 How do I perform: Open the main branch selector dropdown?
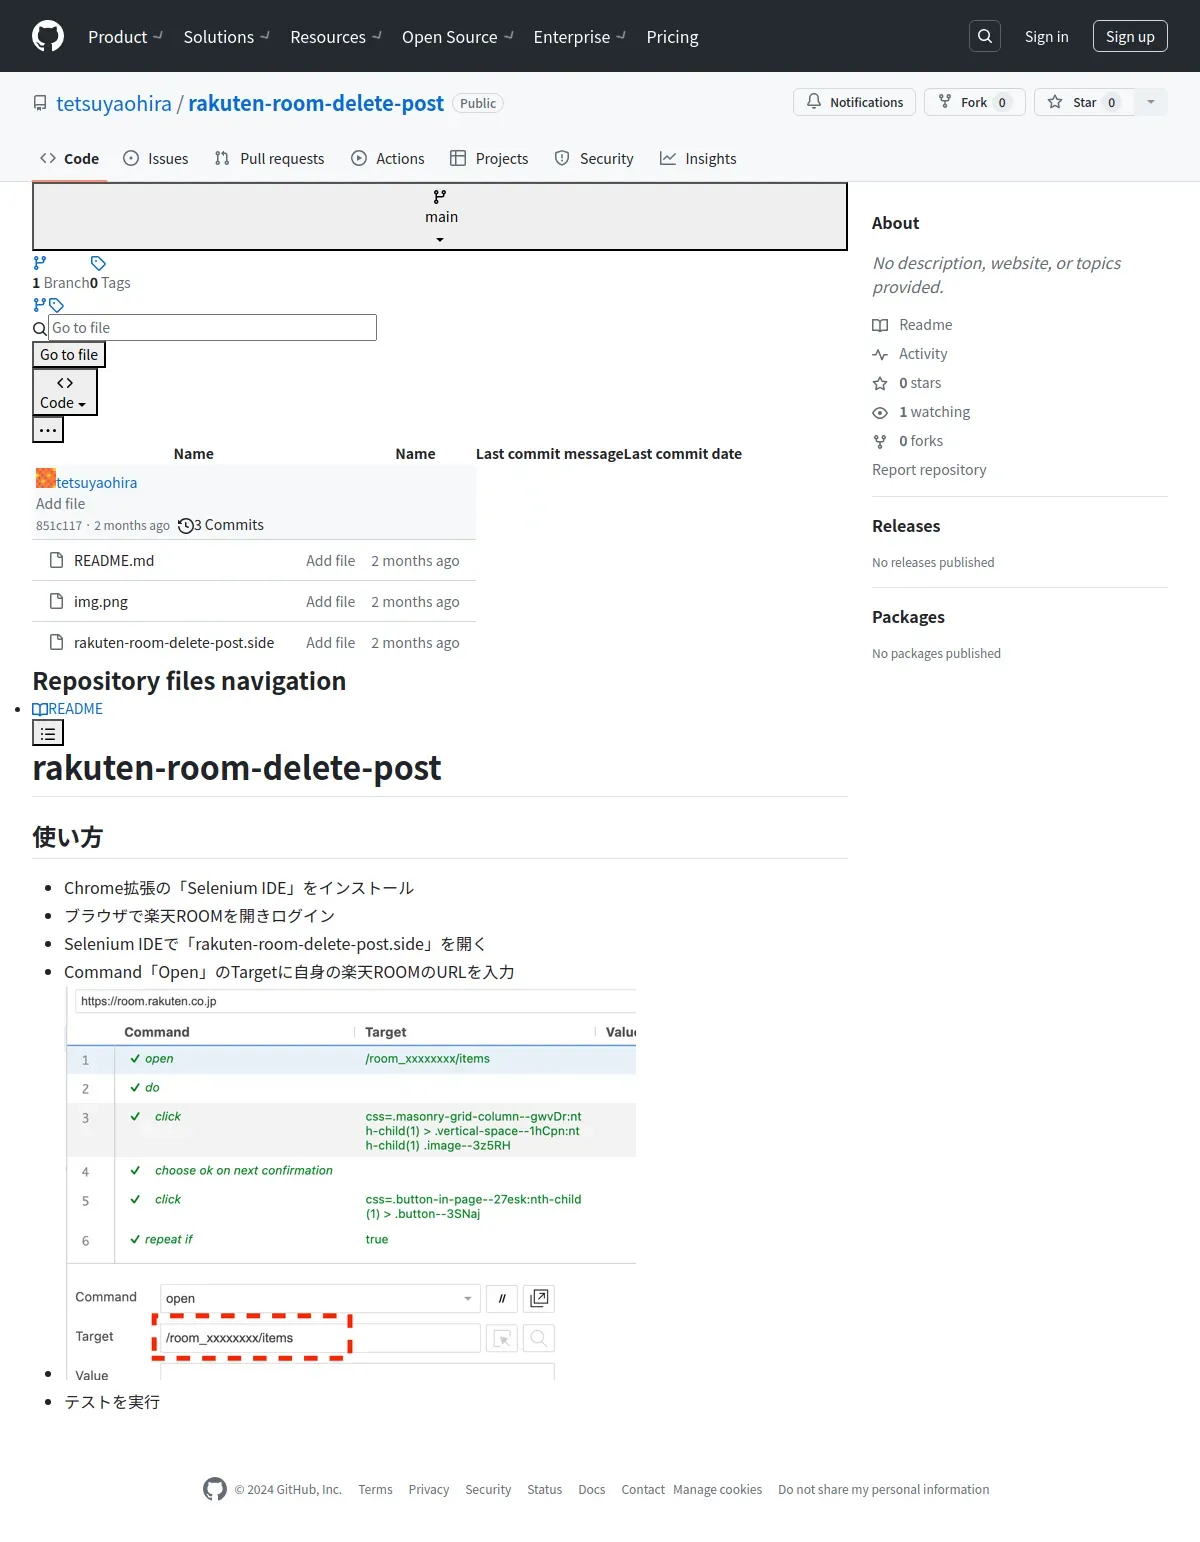(x=440, y=216)
